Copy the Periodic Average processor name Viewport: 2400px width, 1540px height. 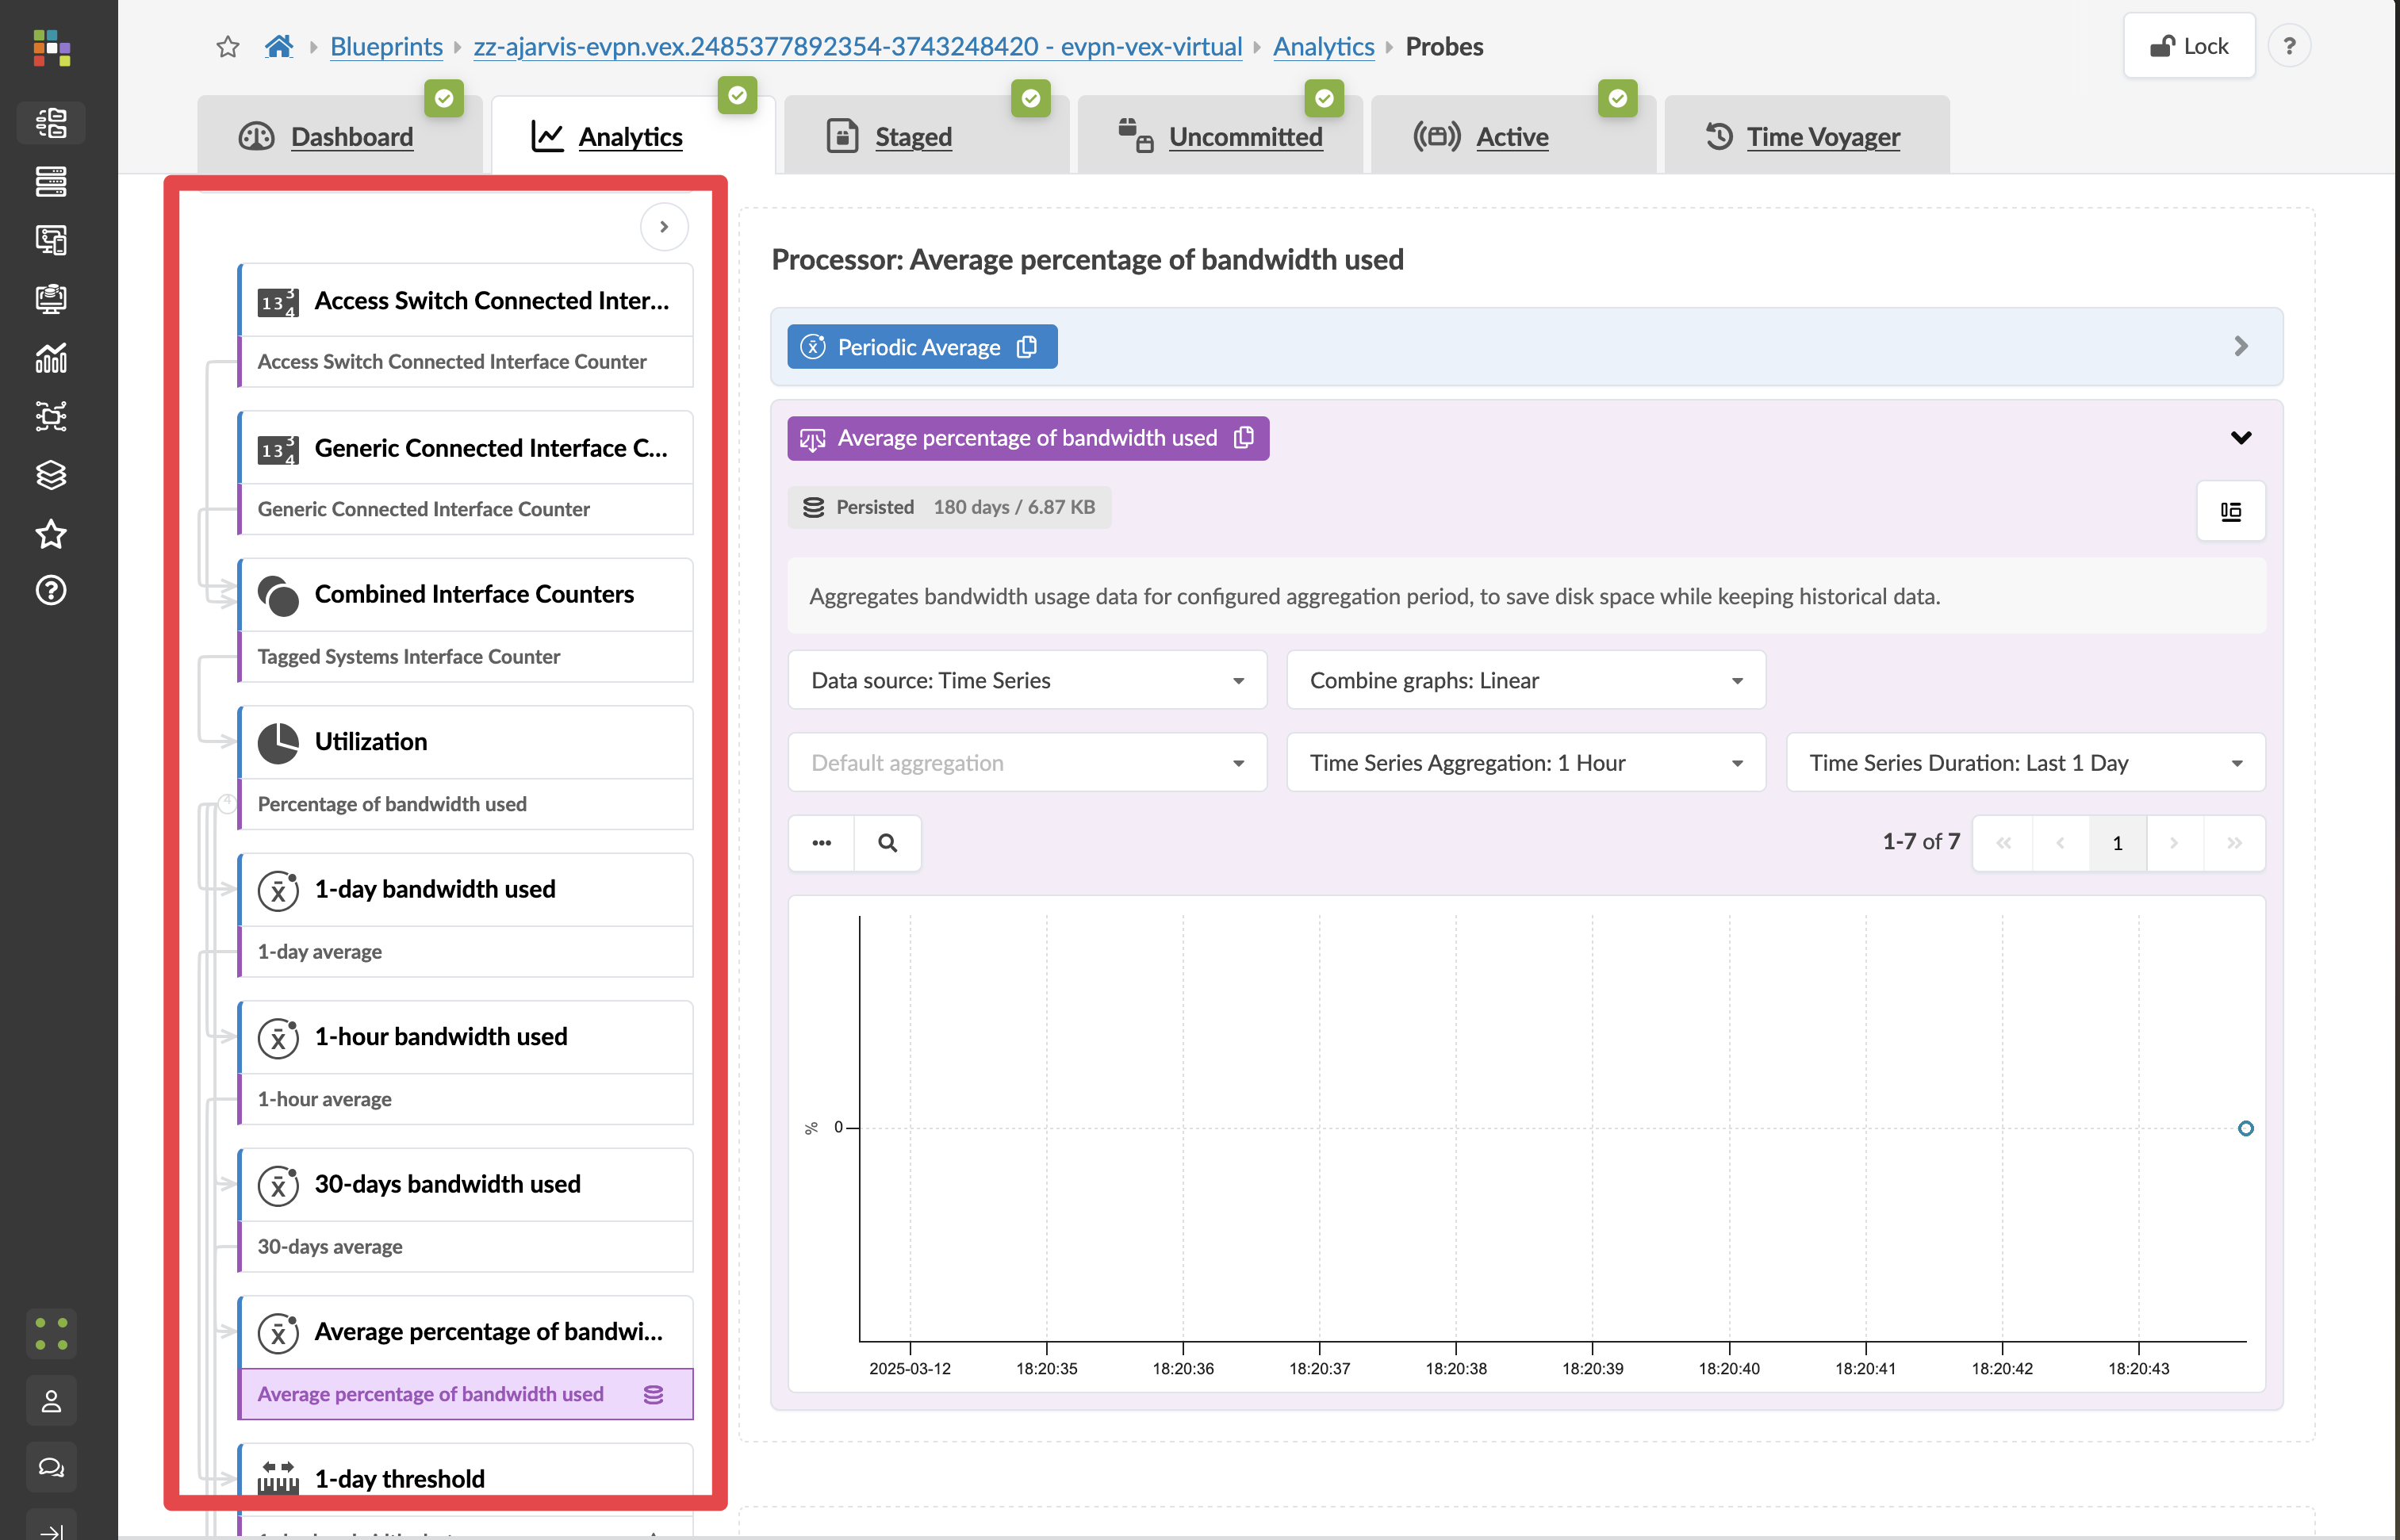pyautogui.click(x=1027, y=347)
